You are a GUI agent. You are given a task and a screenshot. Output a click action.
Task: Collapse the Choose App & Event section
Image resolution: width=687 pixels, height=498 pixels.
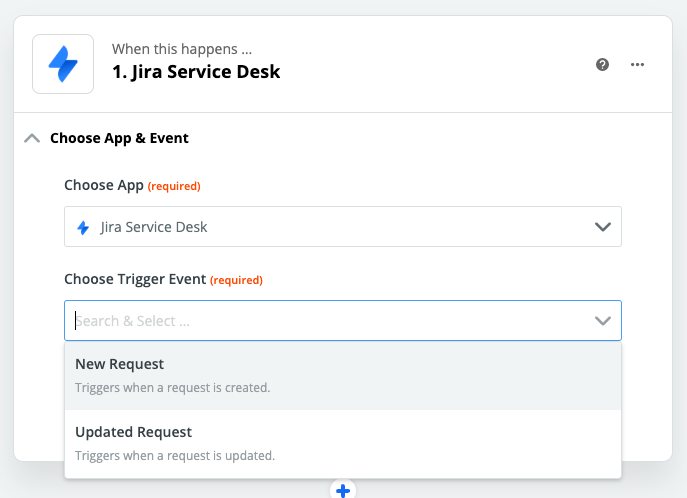click(x=32, y=138)
